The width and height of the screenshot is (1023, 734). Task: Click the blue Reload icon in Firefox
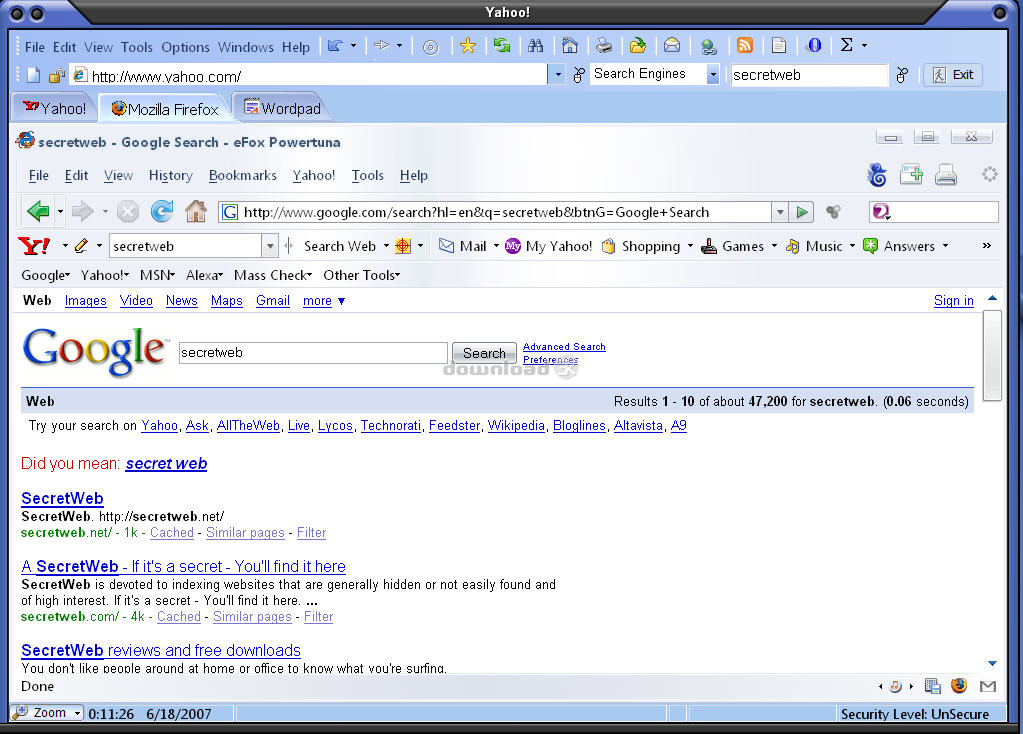pyautogui.click(x=162, y=211)
